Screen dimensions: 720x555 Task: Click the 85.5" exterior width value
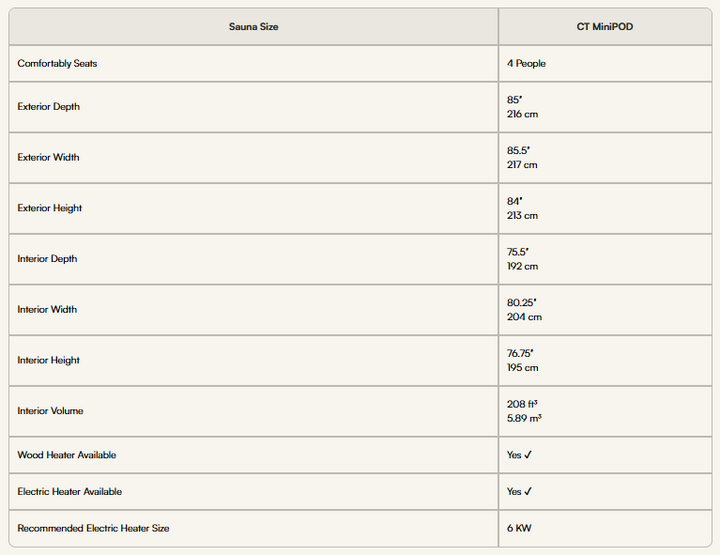[518, 150]
